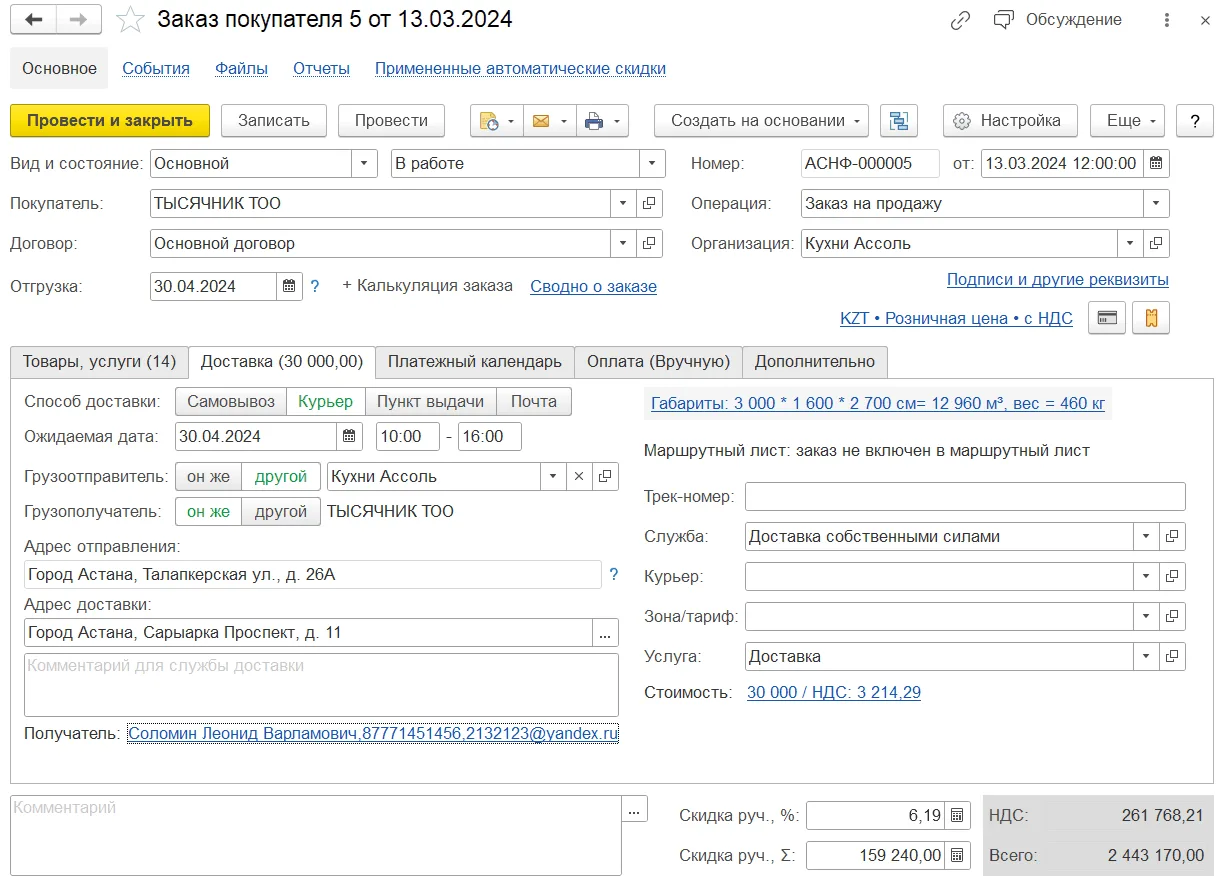Open the print icon menu
The image size is (1224, 887).
(603, 121)
